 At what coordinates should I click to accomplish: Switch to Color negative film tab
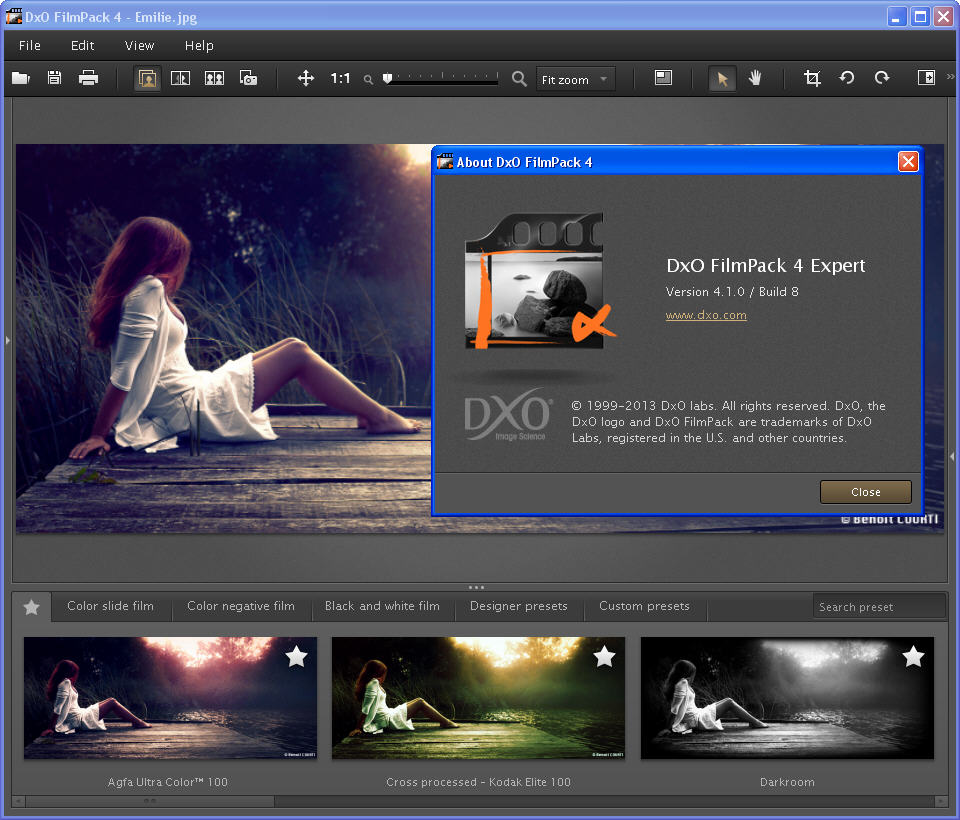tap(241, 606)
